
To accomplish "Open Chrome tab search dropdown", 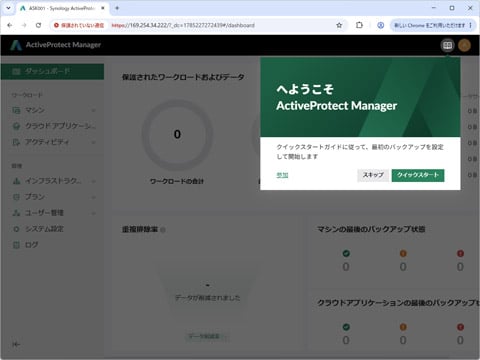I will click(8, 8).
